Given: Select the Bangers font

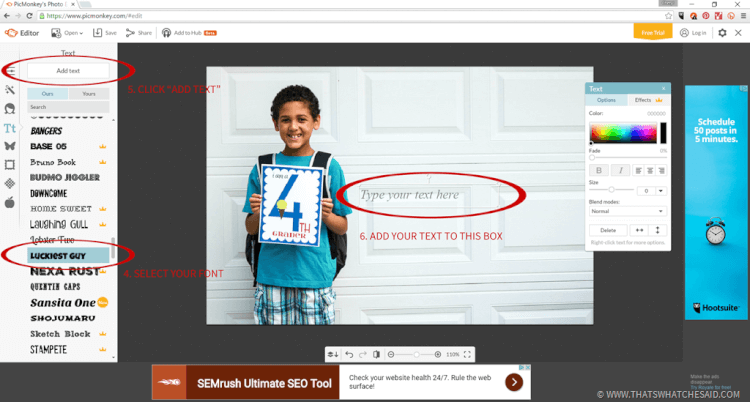Looking at the screenshot, I should (x=46, y=131).
